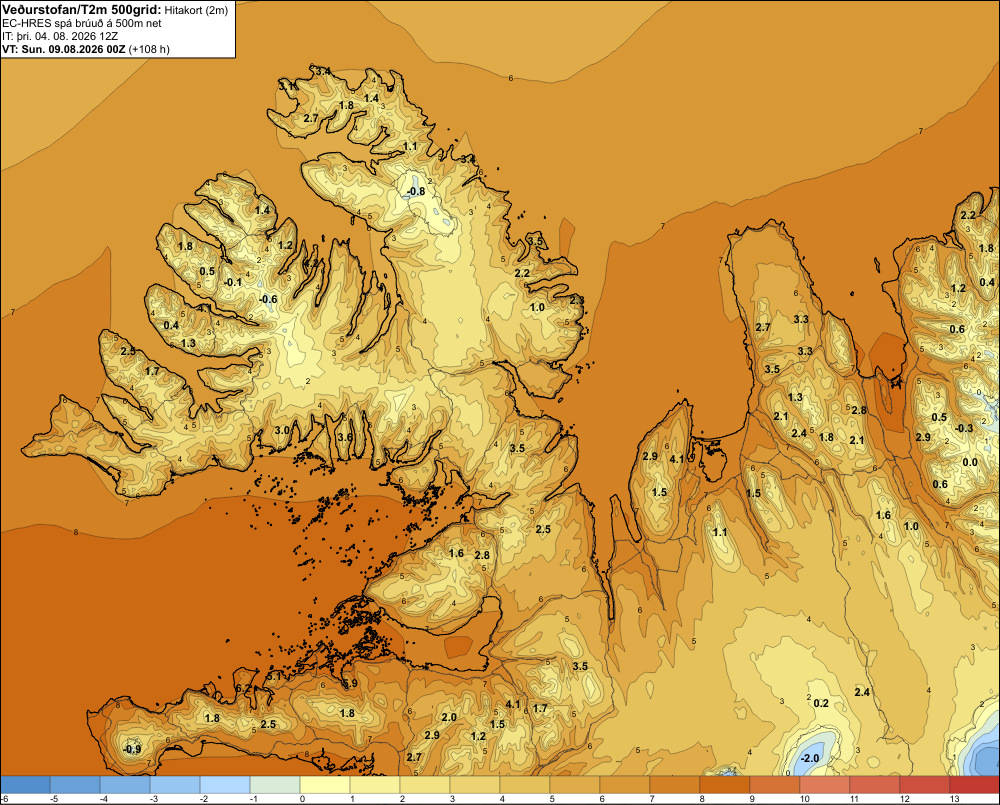Click the '11' label on the color scale
Screen dimensions: 1000x805
[855, 799]
